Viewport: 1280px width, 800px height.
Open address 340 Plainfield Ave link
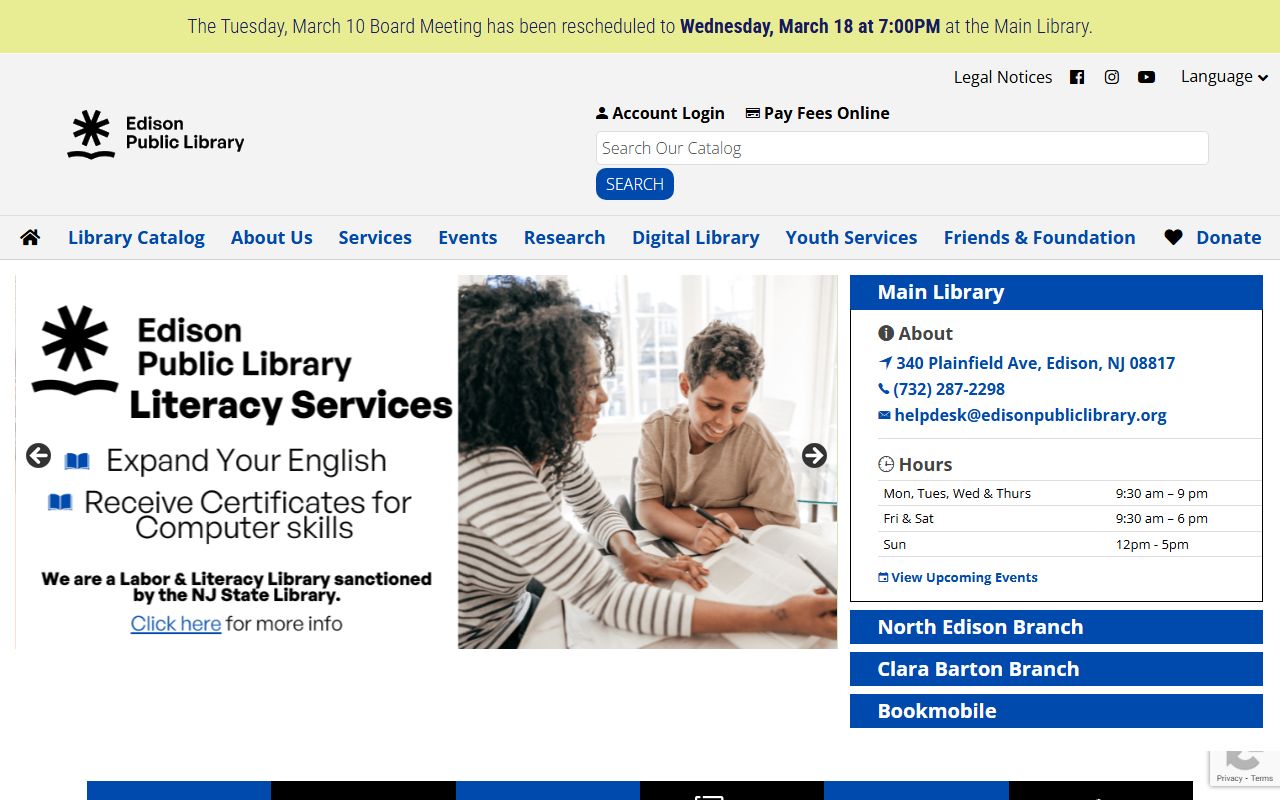pyautogui.click(x=1027, y=363)
